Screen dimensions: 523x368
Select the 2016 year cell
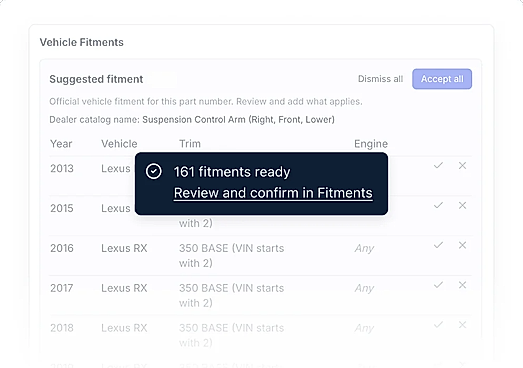coord(62,248)
